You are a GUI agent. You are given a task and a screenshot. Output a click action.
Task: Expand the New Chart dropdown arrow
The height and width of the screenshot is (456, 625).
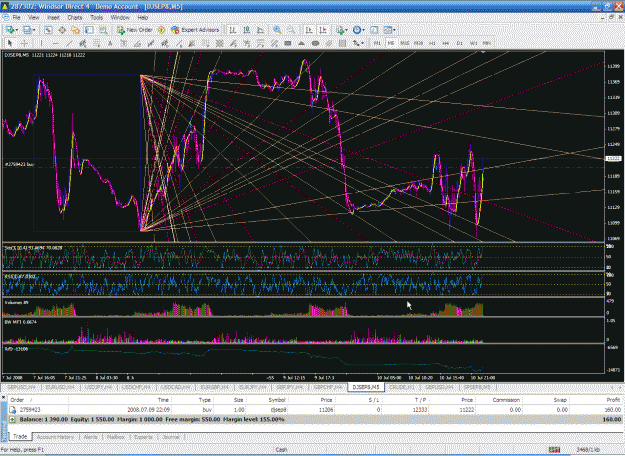16,30
